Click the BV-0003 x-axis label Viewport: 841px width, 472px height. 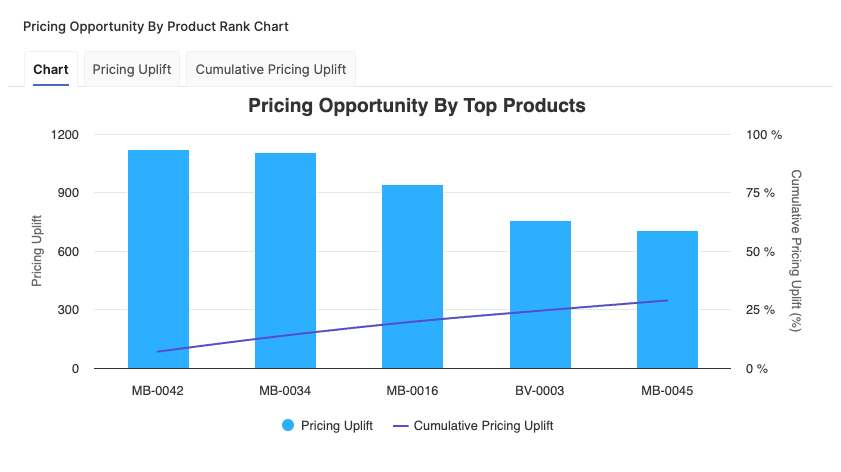pyautogui.click(x=540, y=390)
